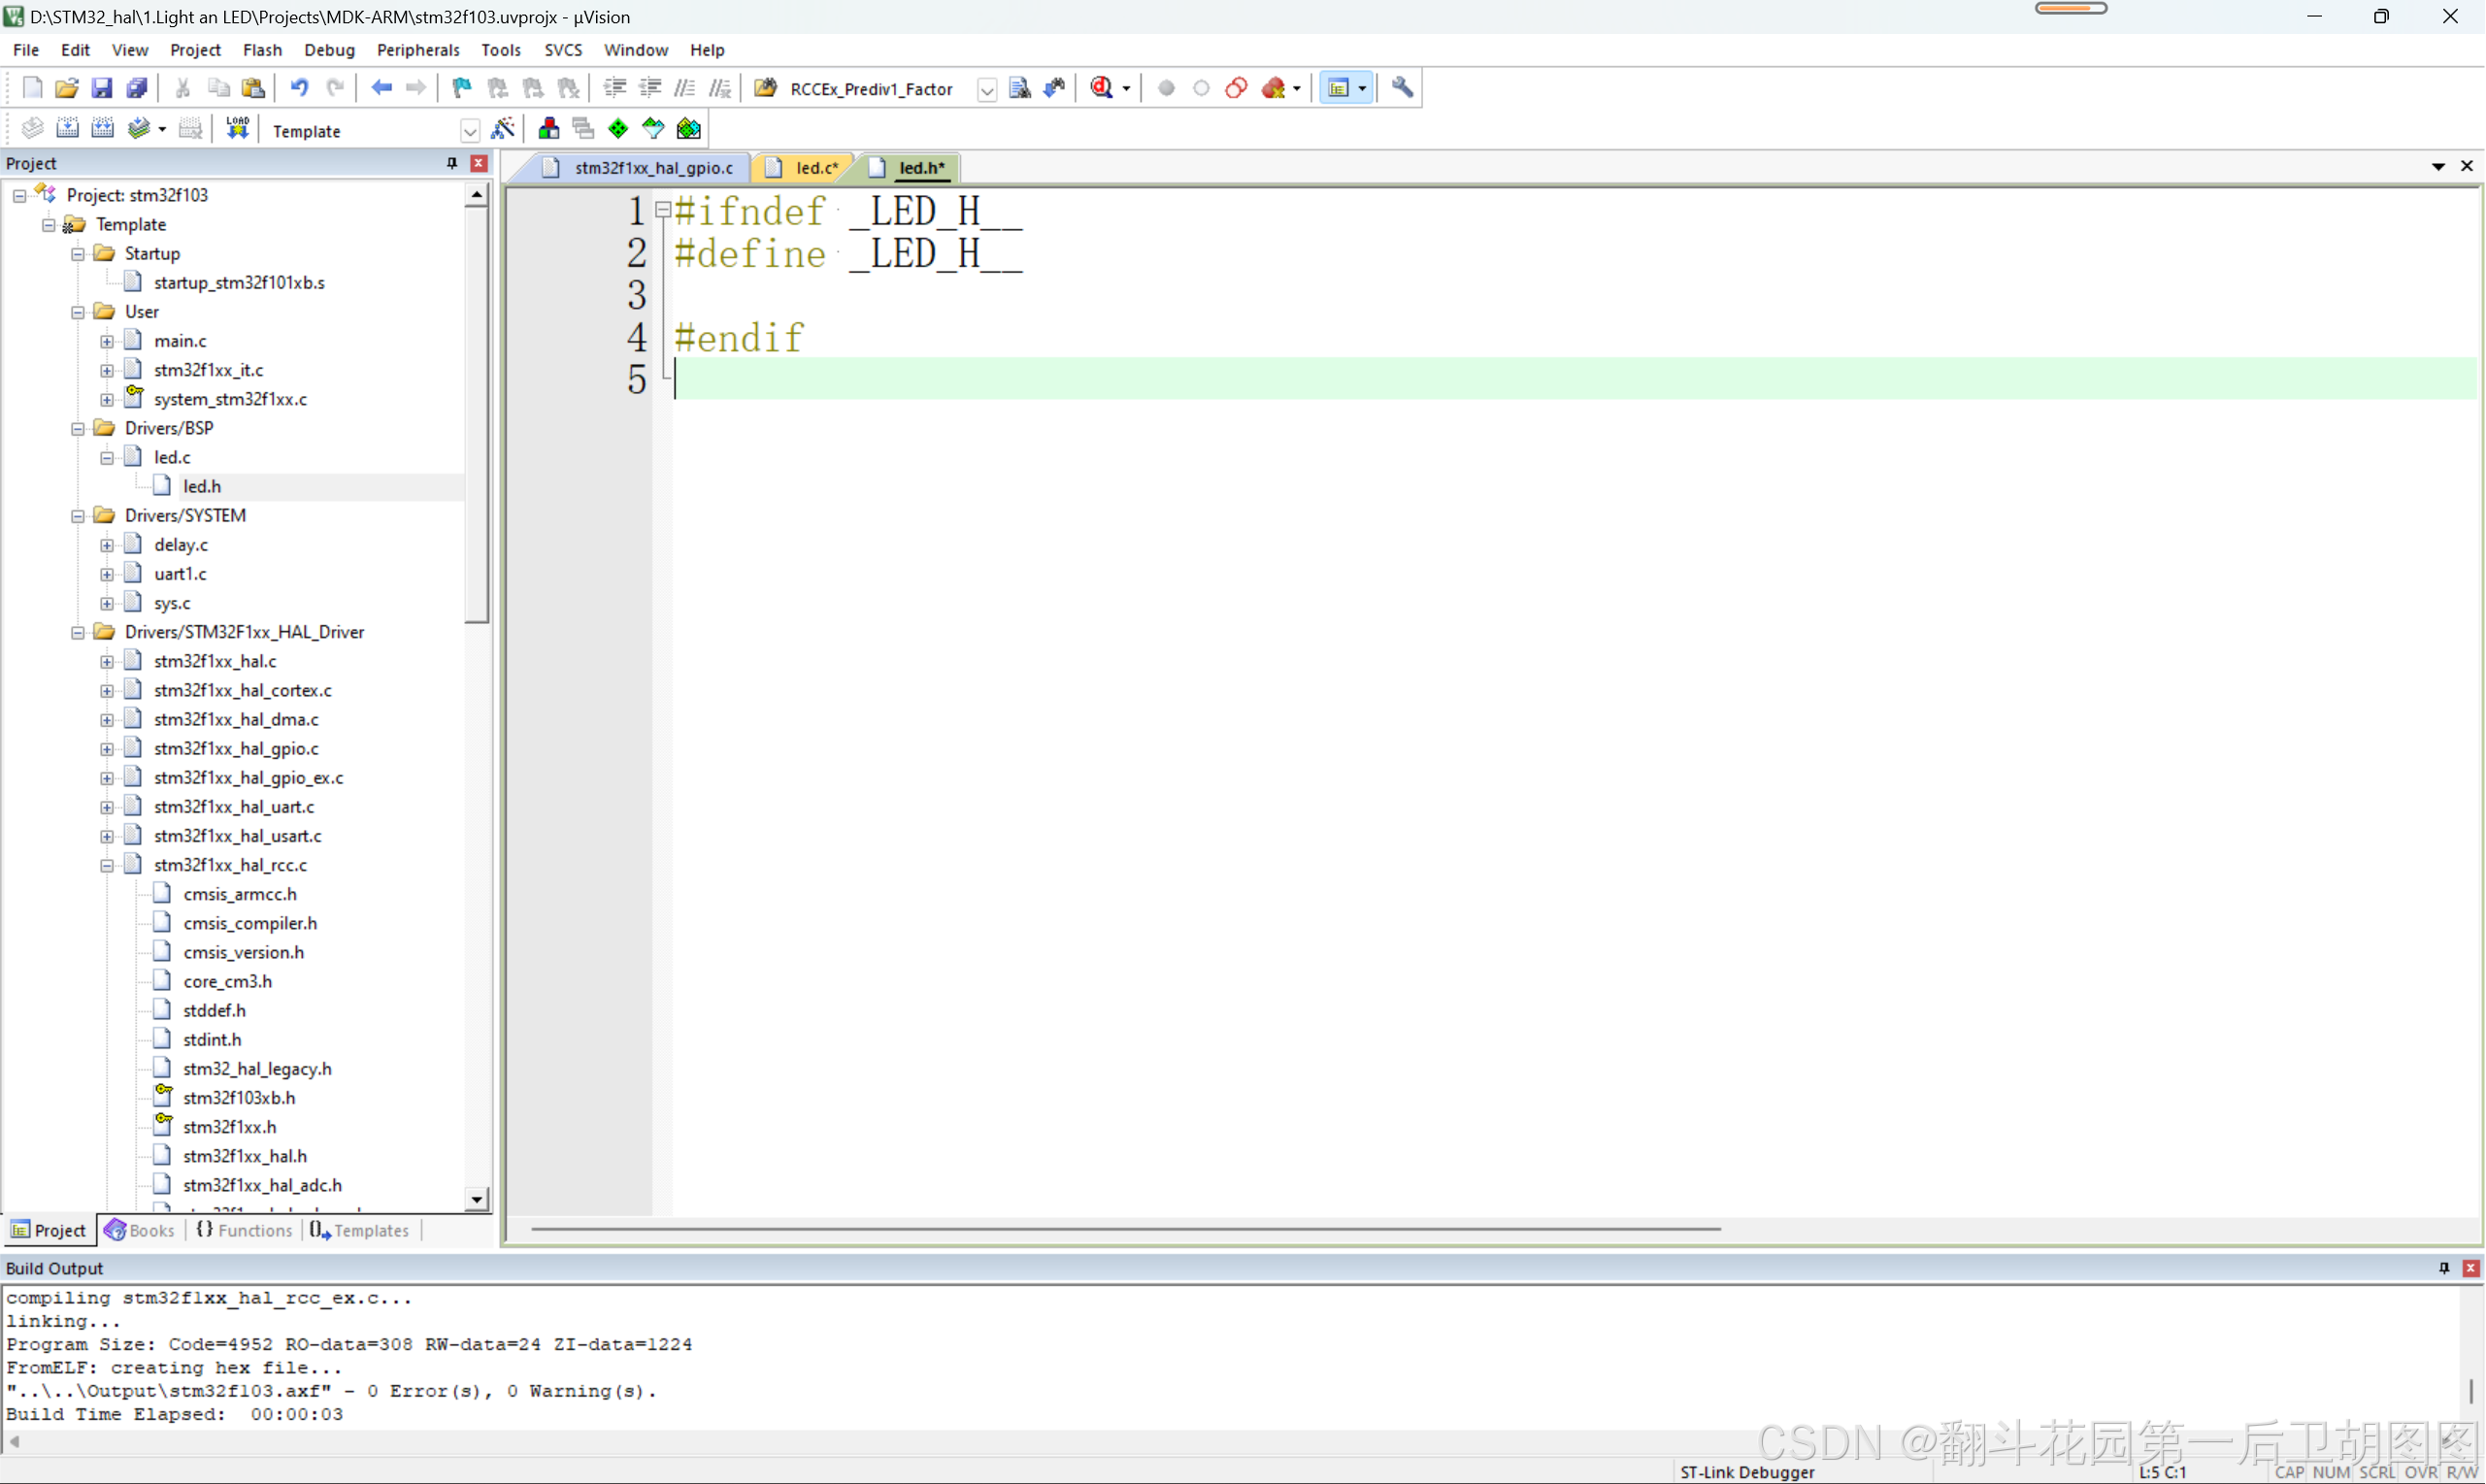Toggle insert breakpoint red circle
Viewport: 2486px width, 1484px height.
pos(1166,88)
